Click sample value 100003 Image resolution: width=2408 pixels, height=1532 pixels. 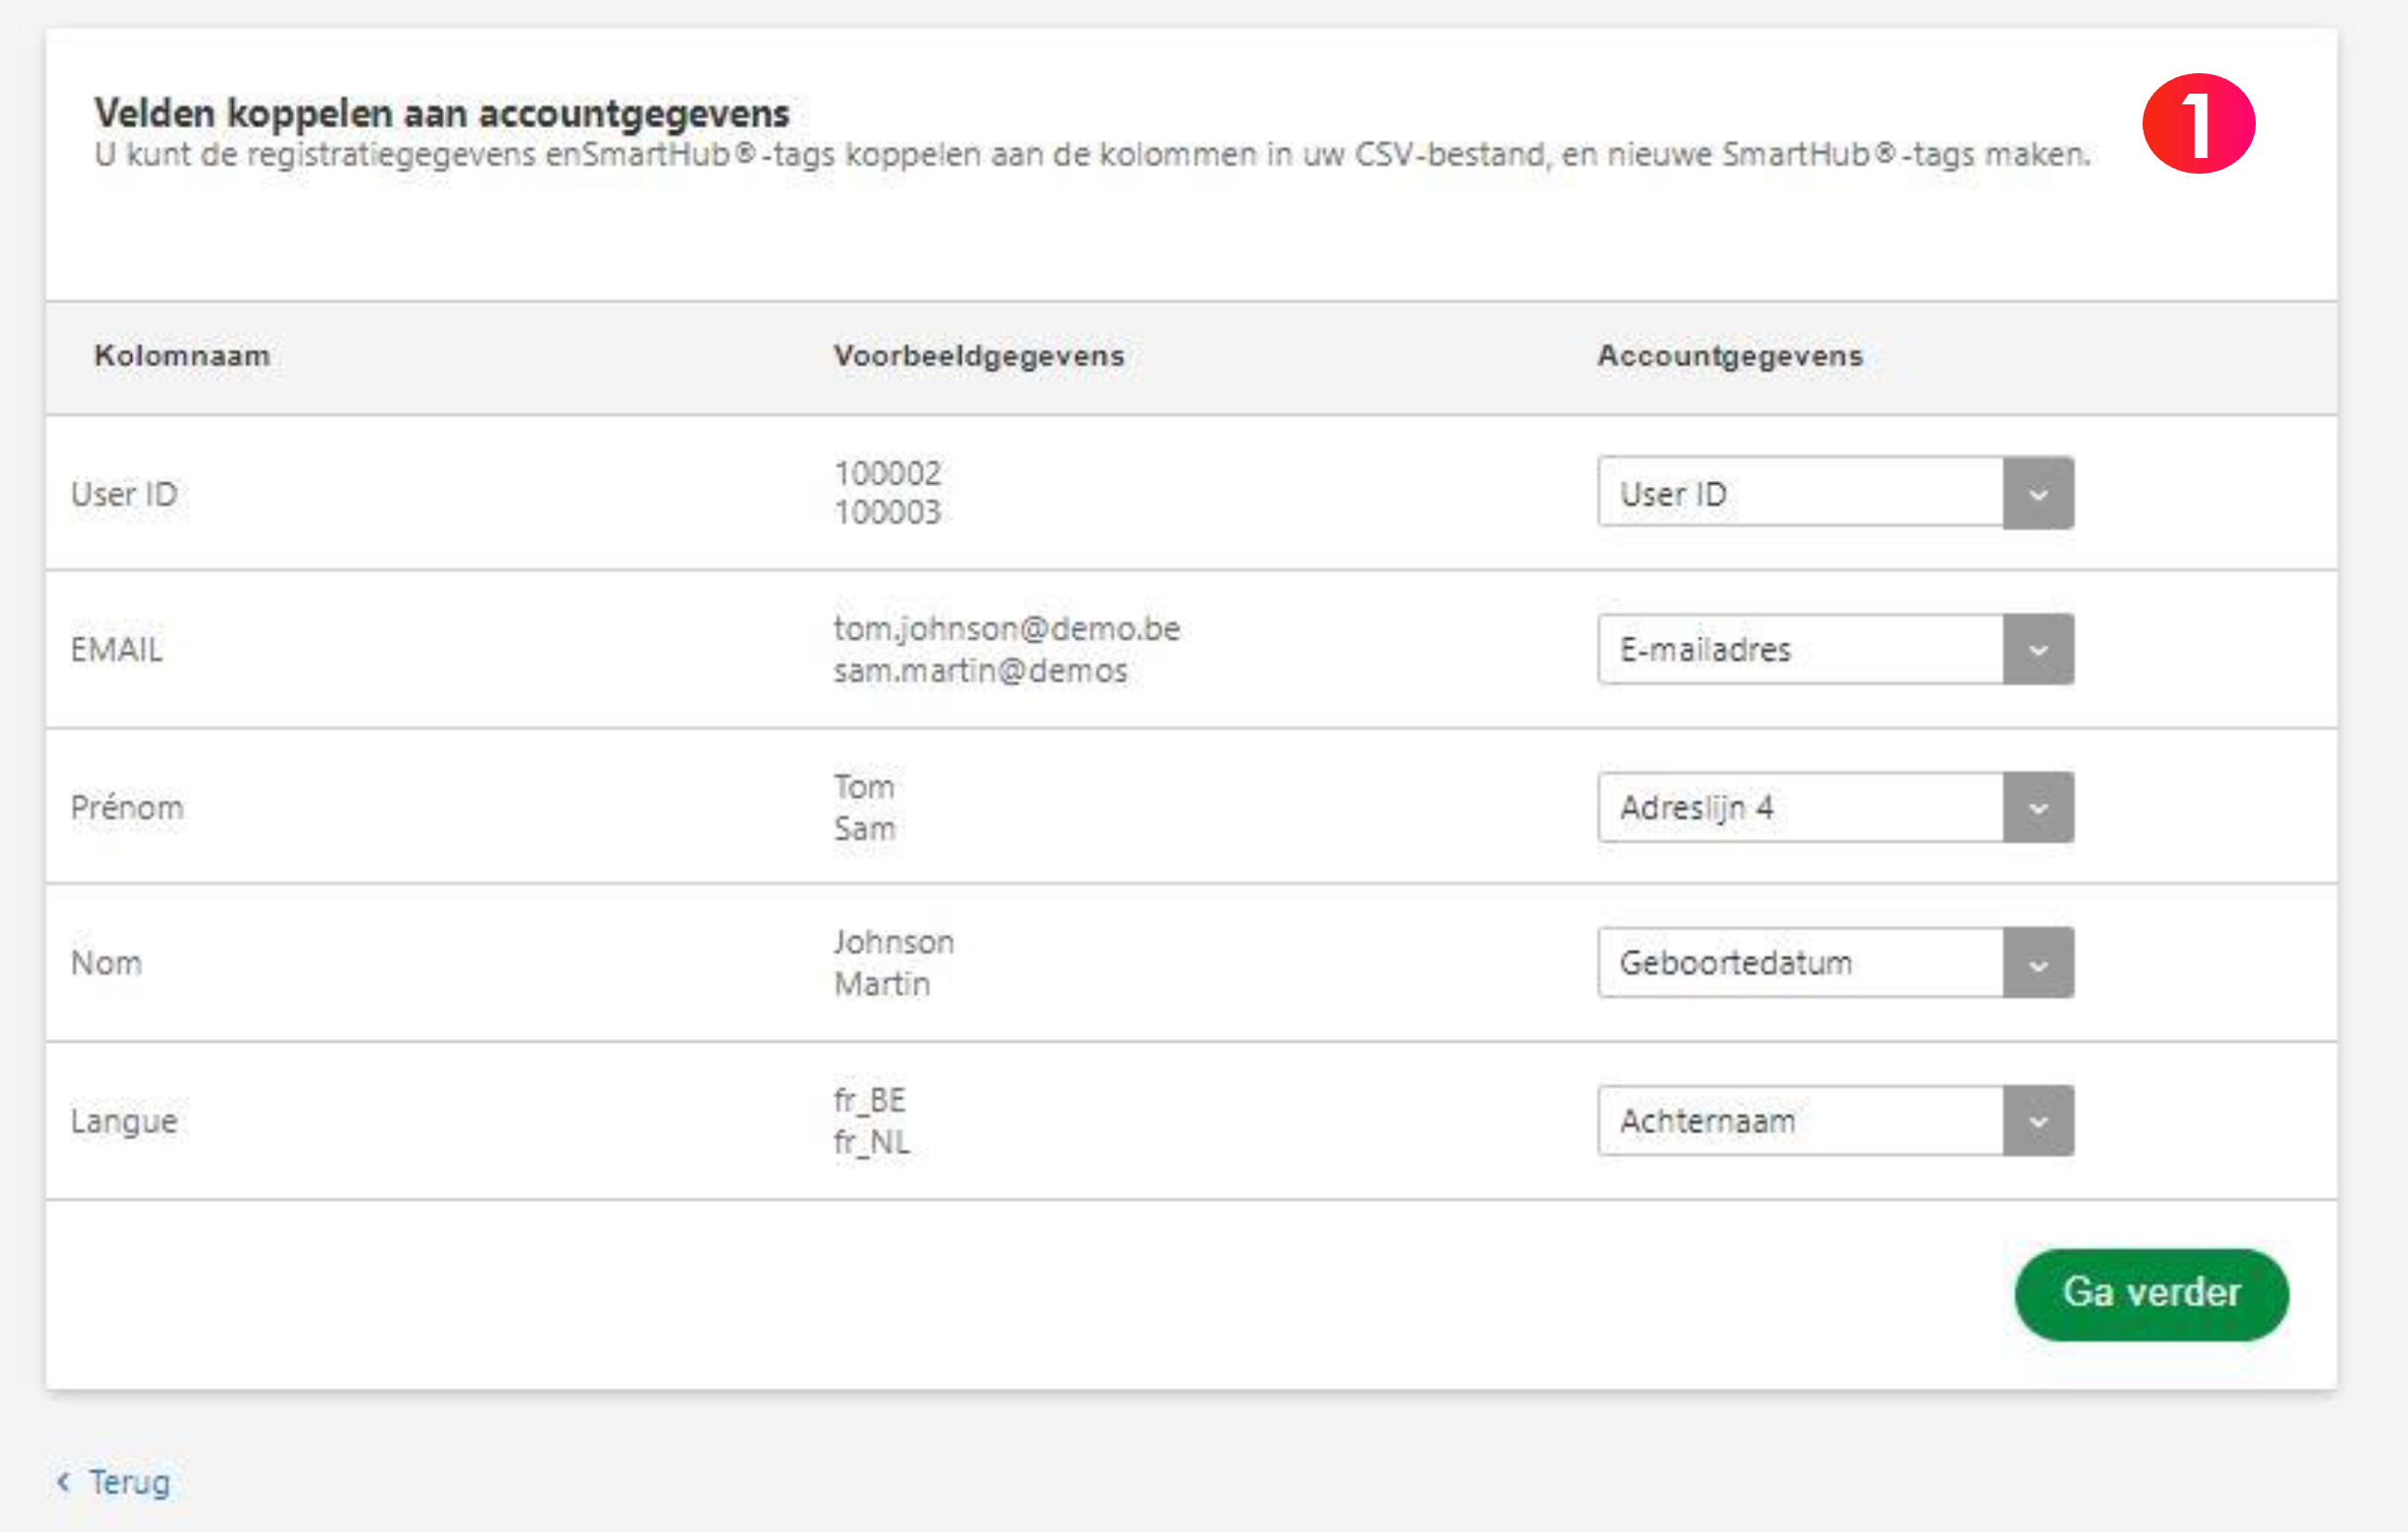(887, 512)
